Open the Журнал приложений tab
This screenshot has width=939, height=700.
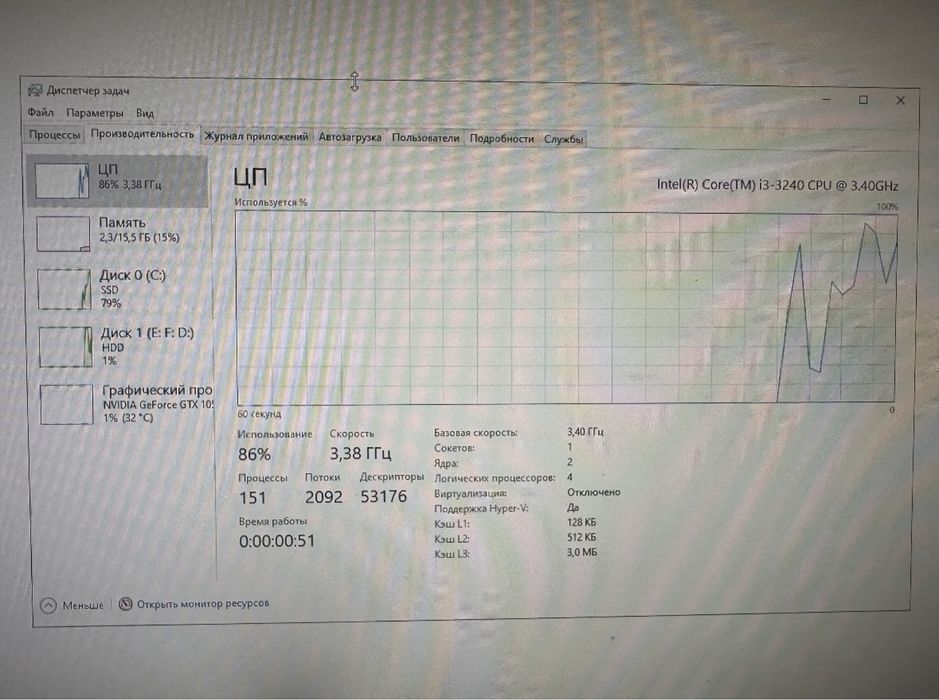click(256, 137)
